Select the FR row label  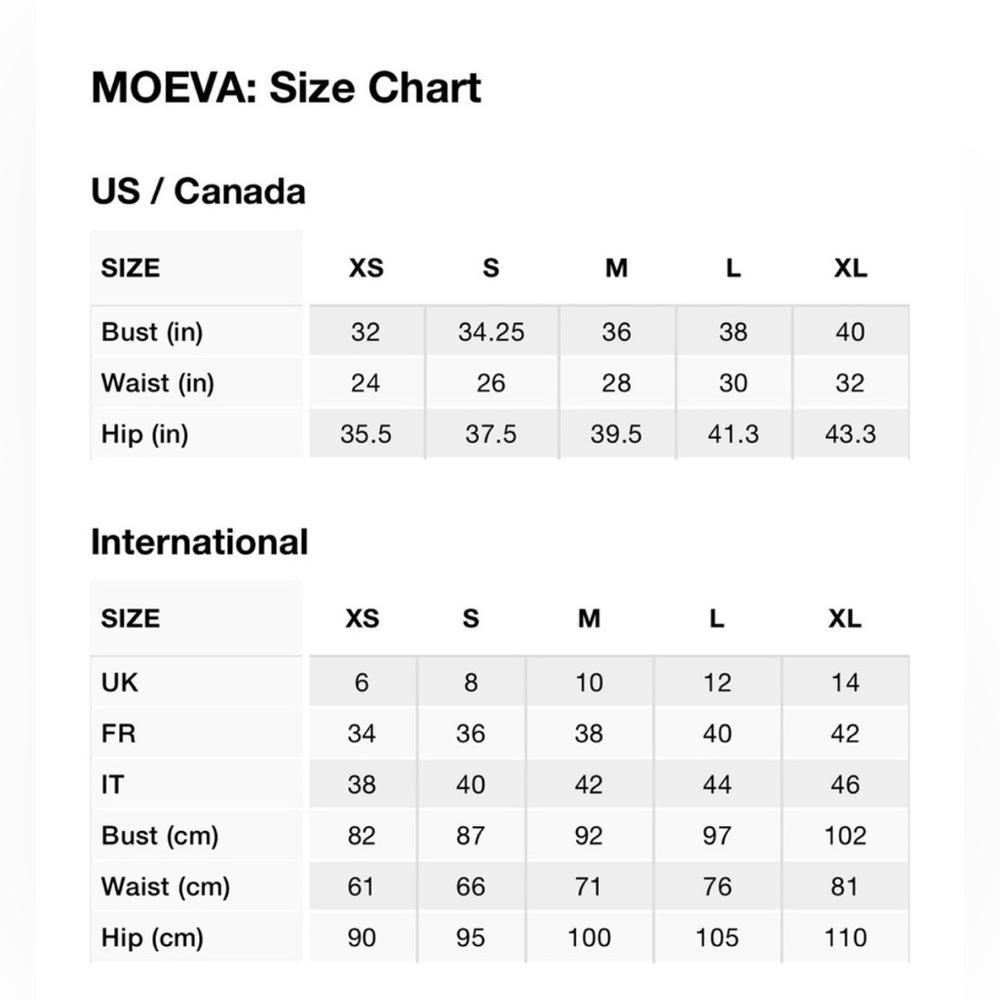coord(119,733)
